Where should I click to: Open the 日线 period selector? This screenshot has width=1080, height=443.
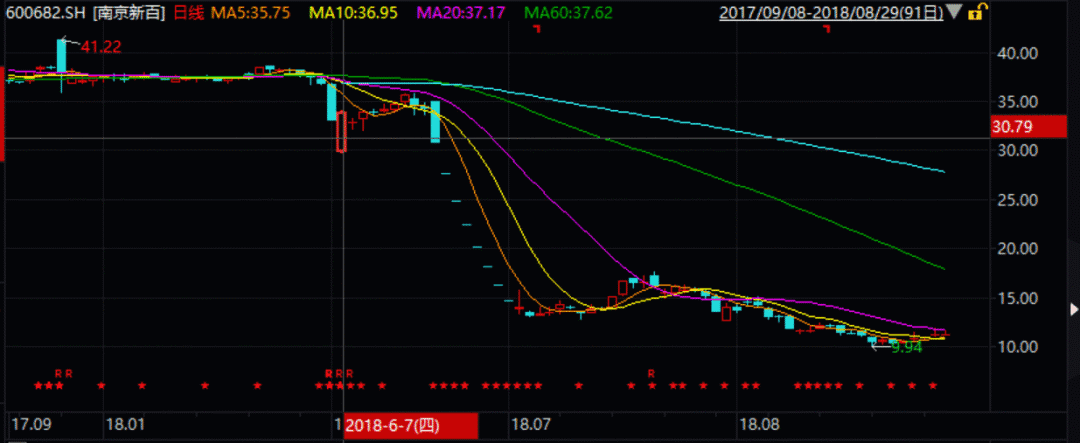click(x=189, y=13)
